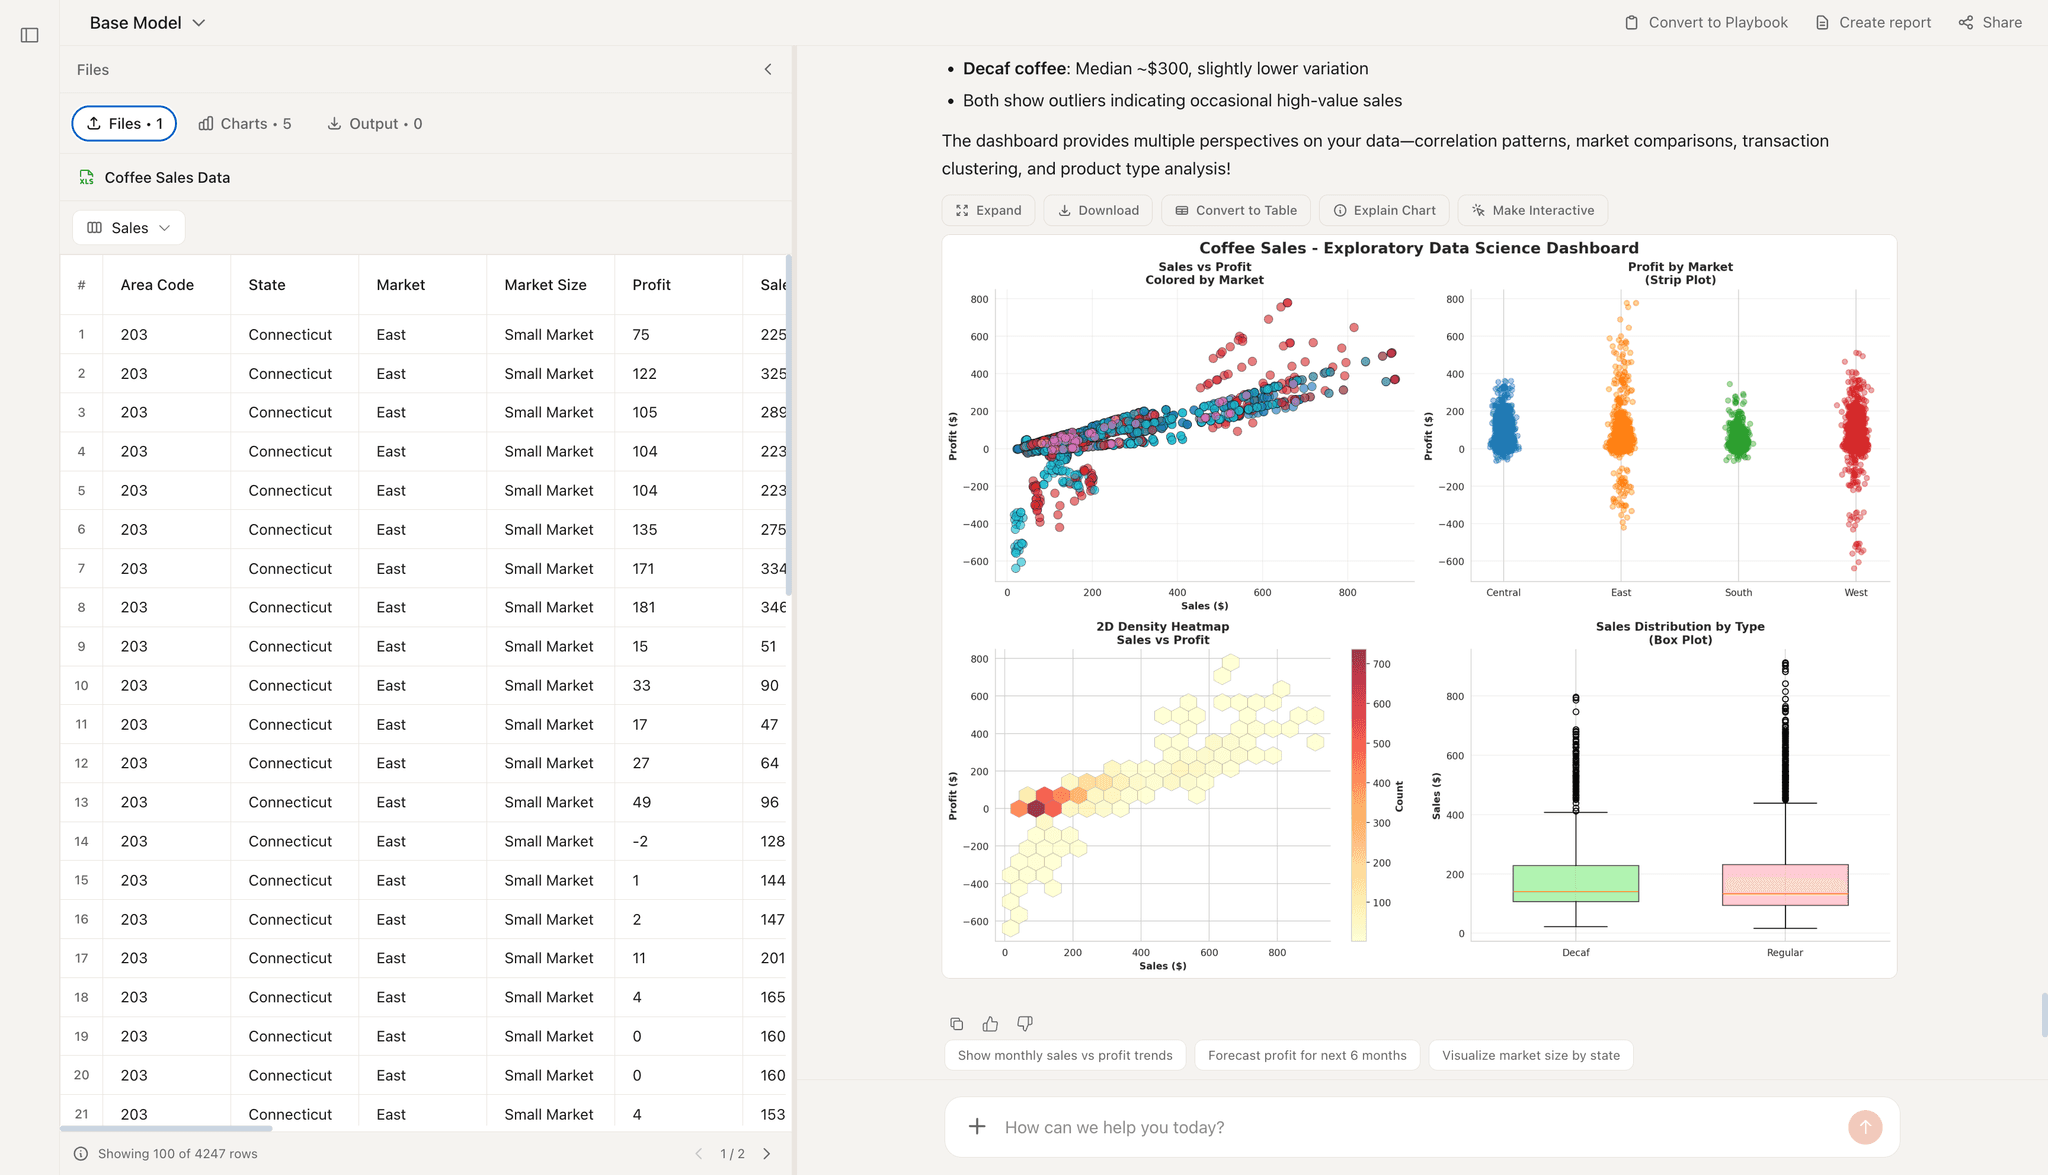The image size is (2048, 1175).
Task: Expand the Coffee Sales dashboard chart
Action: [x=988, y=210]
